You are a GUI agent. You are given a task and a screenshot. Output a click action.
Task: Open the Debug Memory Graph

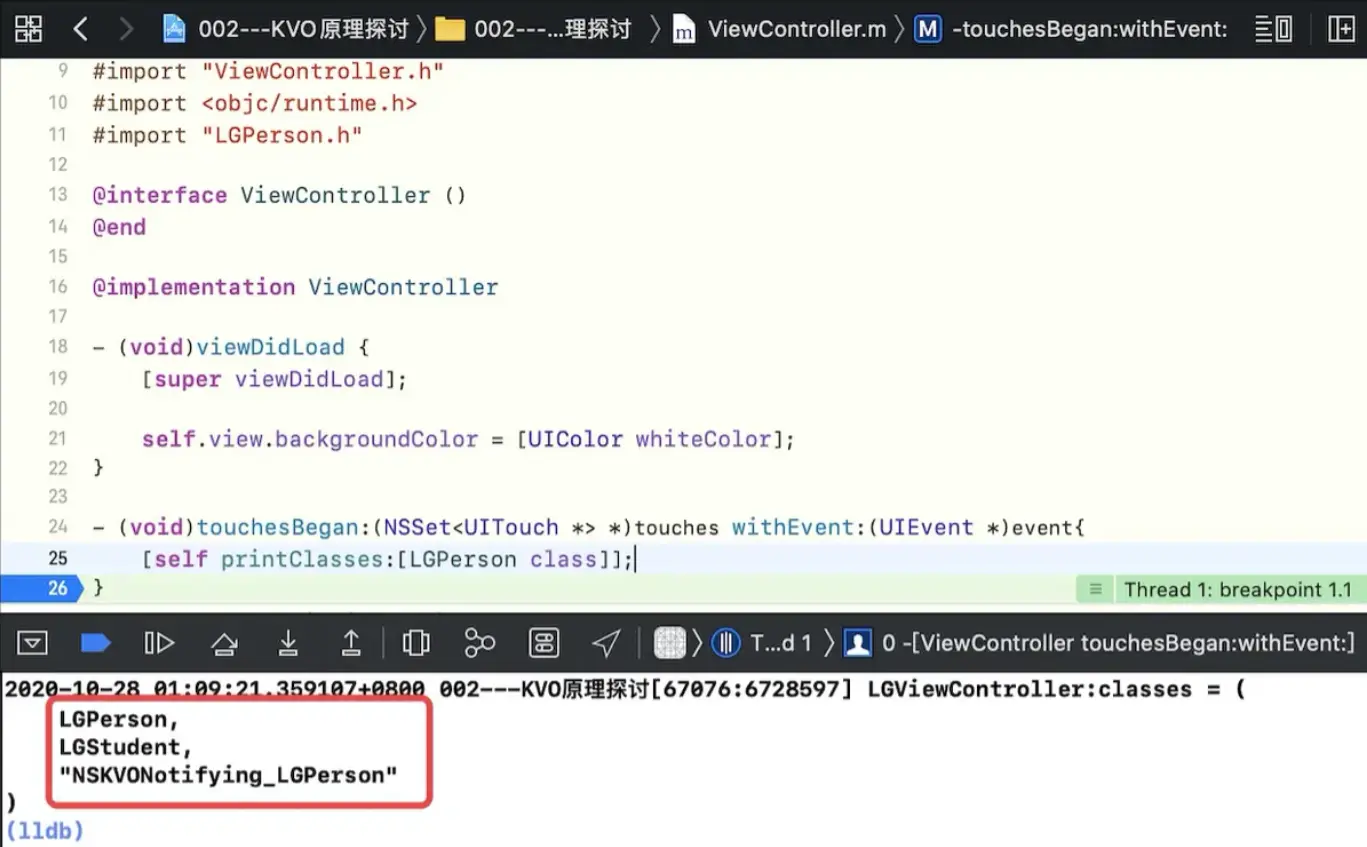[x=480, y=642]
